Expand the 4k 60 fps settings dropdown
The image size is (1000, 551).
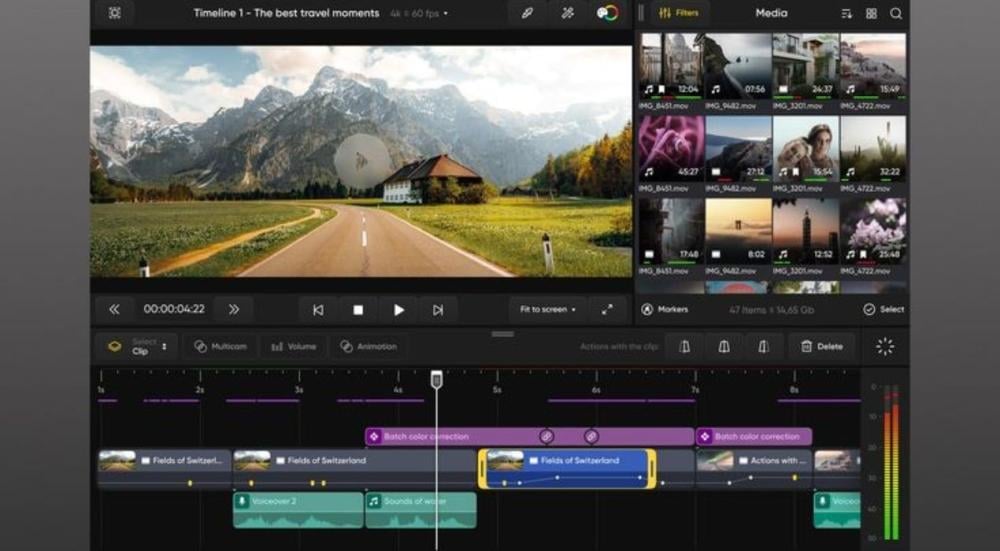pos(418,14)
